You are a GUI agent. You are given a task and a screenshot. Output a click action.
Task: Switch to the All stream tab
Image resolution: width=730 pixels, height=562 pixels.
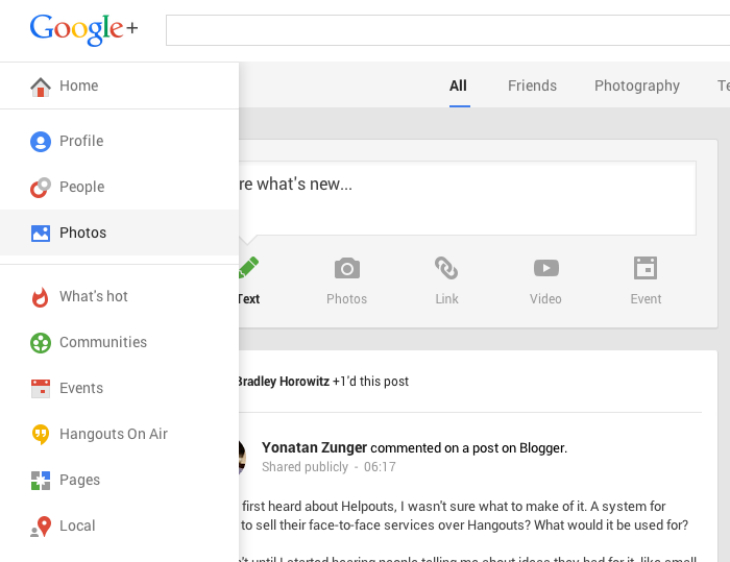click(459, 86)
